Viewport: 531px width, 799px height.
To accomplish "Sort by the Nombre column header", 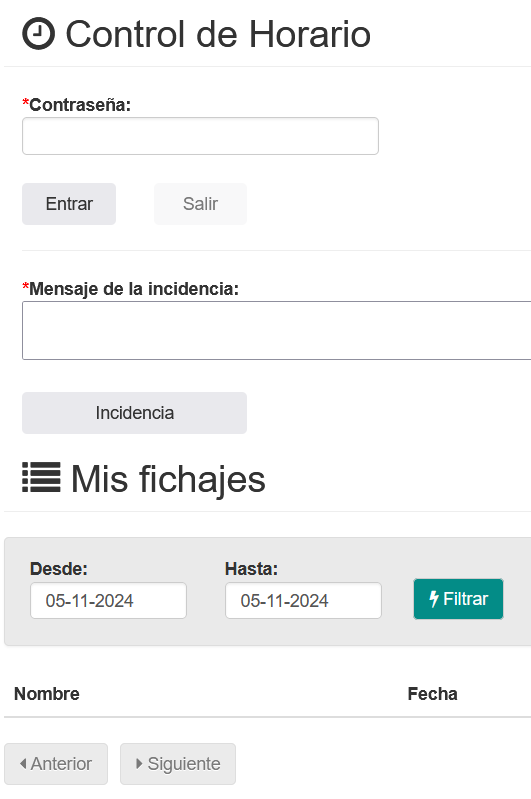I will click(x=47, y=694).
